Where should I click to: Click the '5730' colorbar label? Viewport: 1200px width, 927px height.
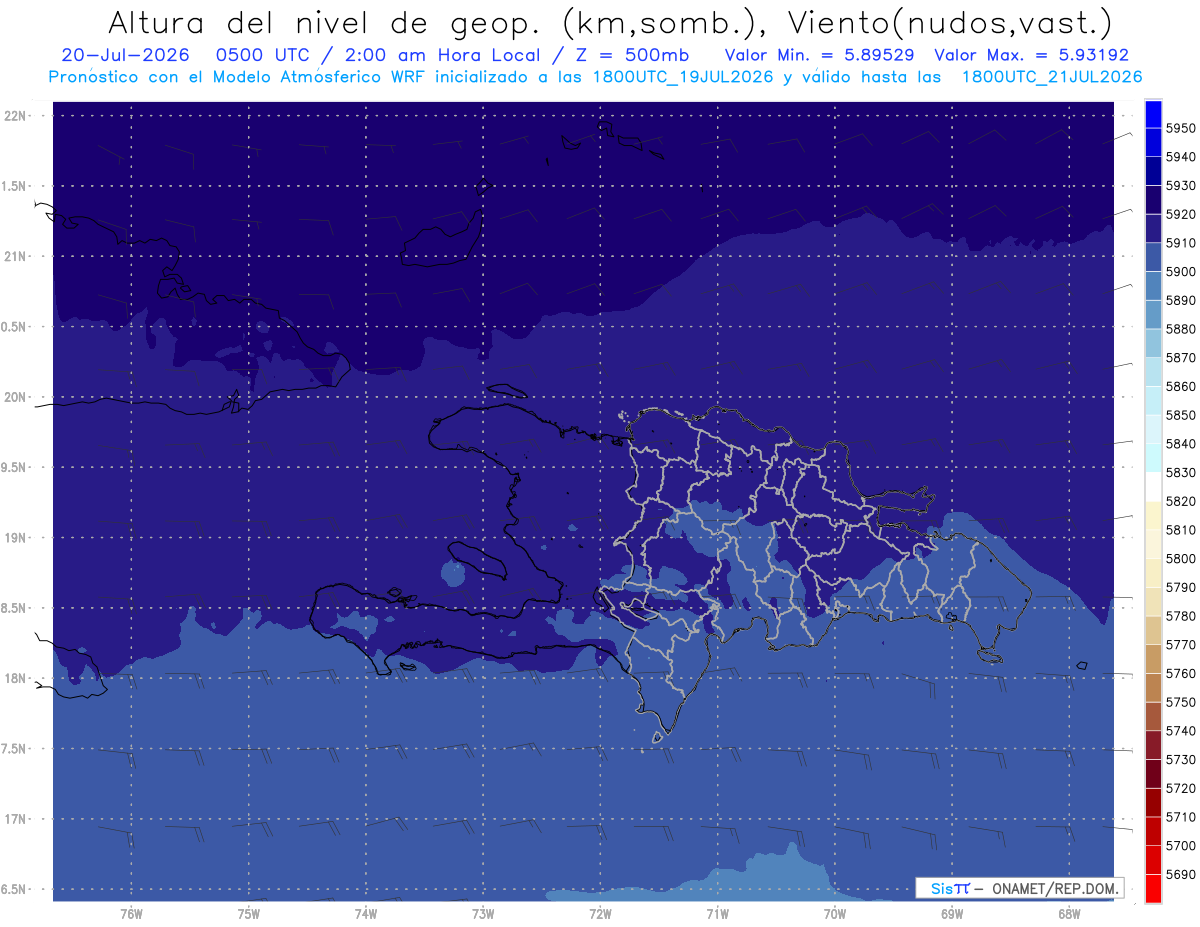[1180, 760]
